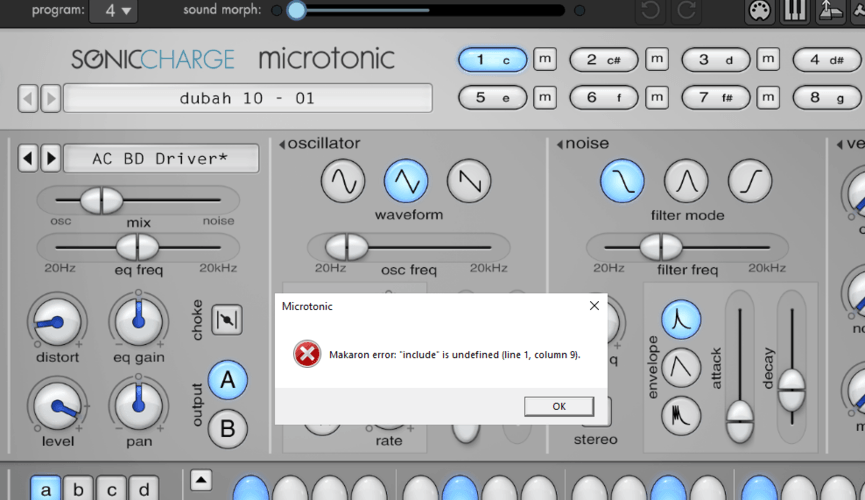
Task: Go to next preset next to dubah 10 - 01
Action: [x=51, y=99]
